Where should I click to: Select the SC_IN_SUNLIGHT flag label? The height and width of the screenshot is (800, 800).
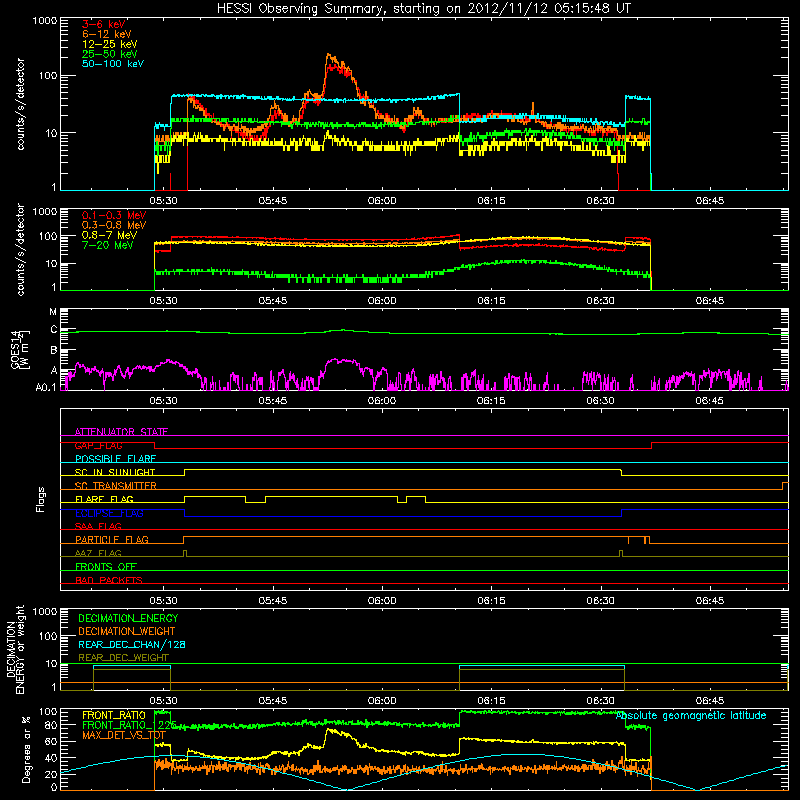[115, 472]
